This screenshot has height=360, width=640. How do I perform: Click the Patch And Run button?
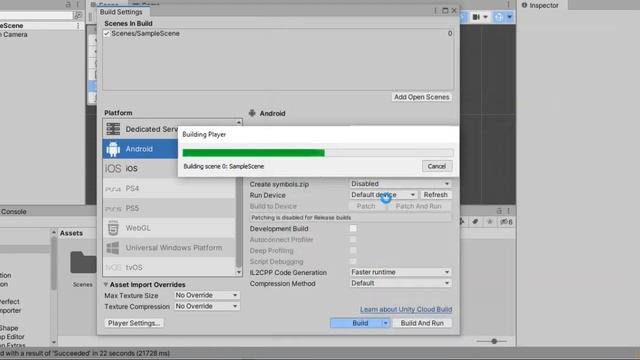point(418,206)
